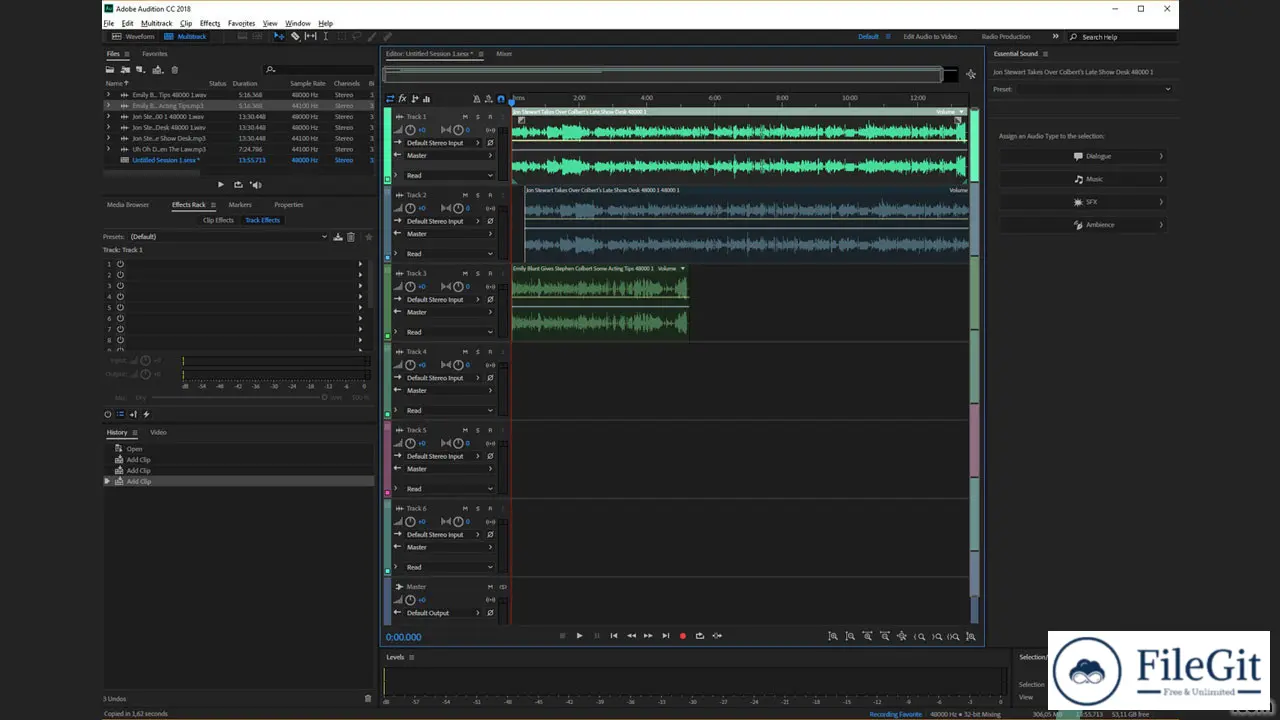
Task: Click the Zoom In Amplitude icon
Action: pyautogui.click(x=833, y=636)
